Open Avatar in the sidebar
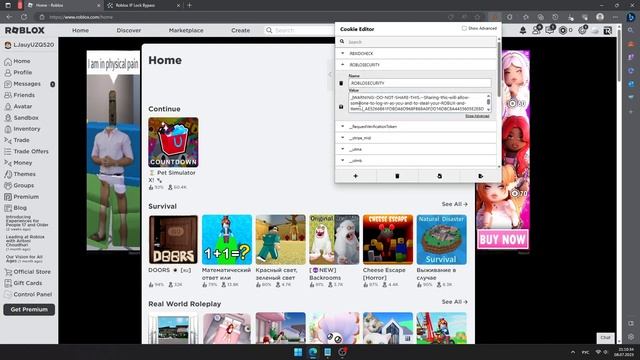 pos(22,106)
